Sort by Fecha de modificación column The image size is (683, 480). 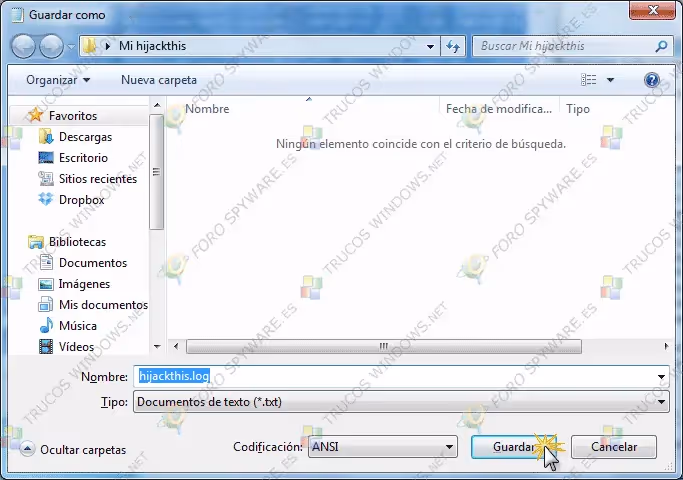pos(499,109)
